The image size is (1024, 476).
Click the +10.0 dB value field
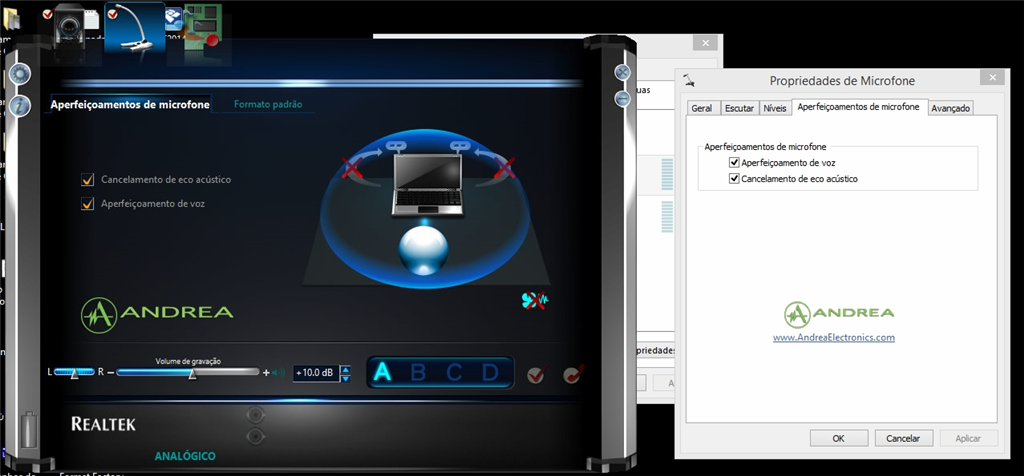(316, 373)
